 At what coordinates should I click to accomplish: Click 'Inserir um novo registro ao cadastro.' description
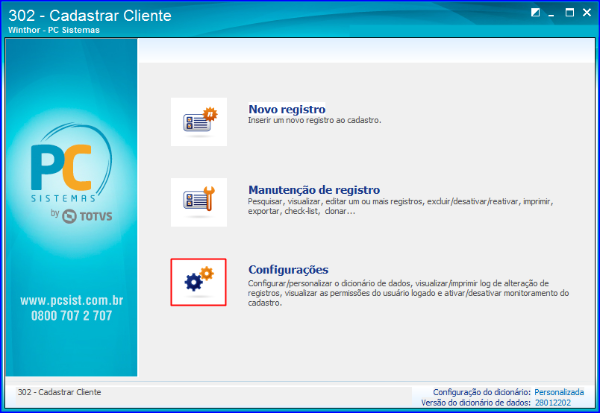coord(314,120)
